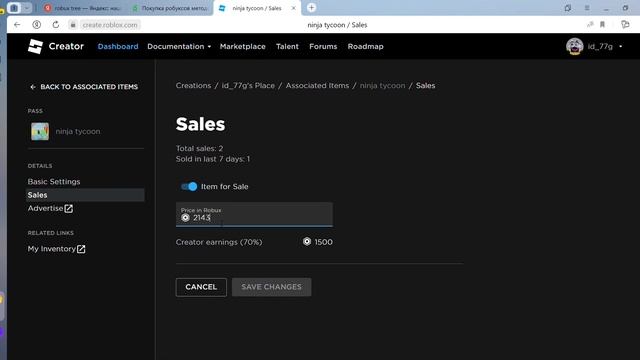This screenshot has height=360, width=640.
Task: Click the create.roblox.com address bar
Action: pos(110,25)
